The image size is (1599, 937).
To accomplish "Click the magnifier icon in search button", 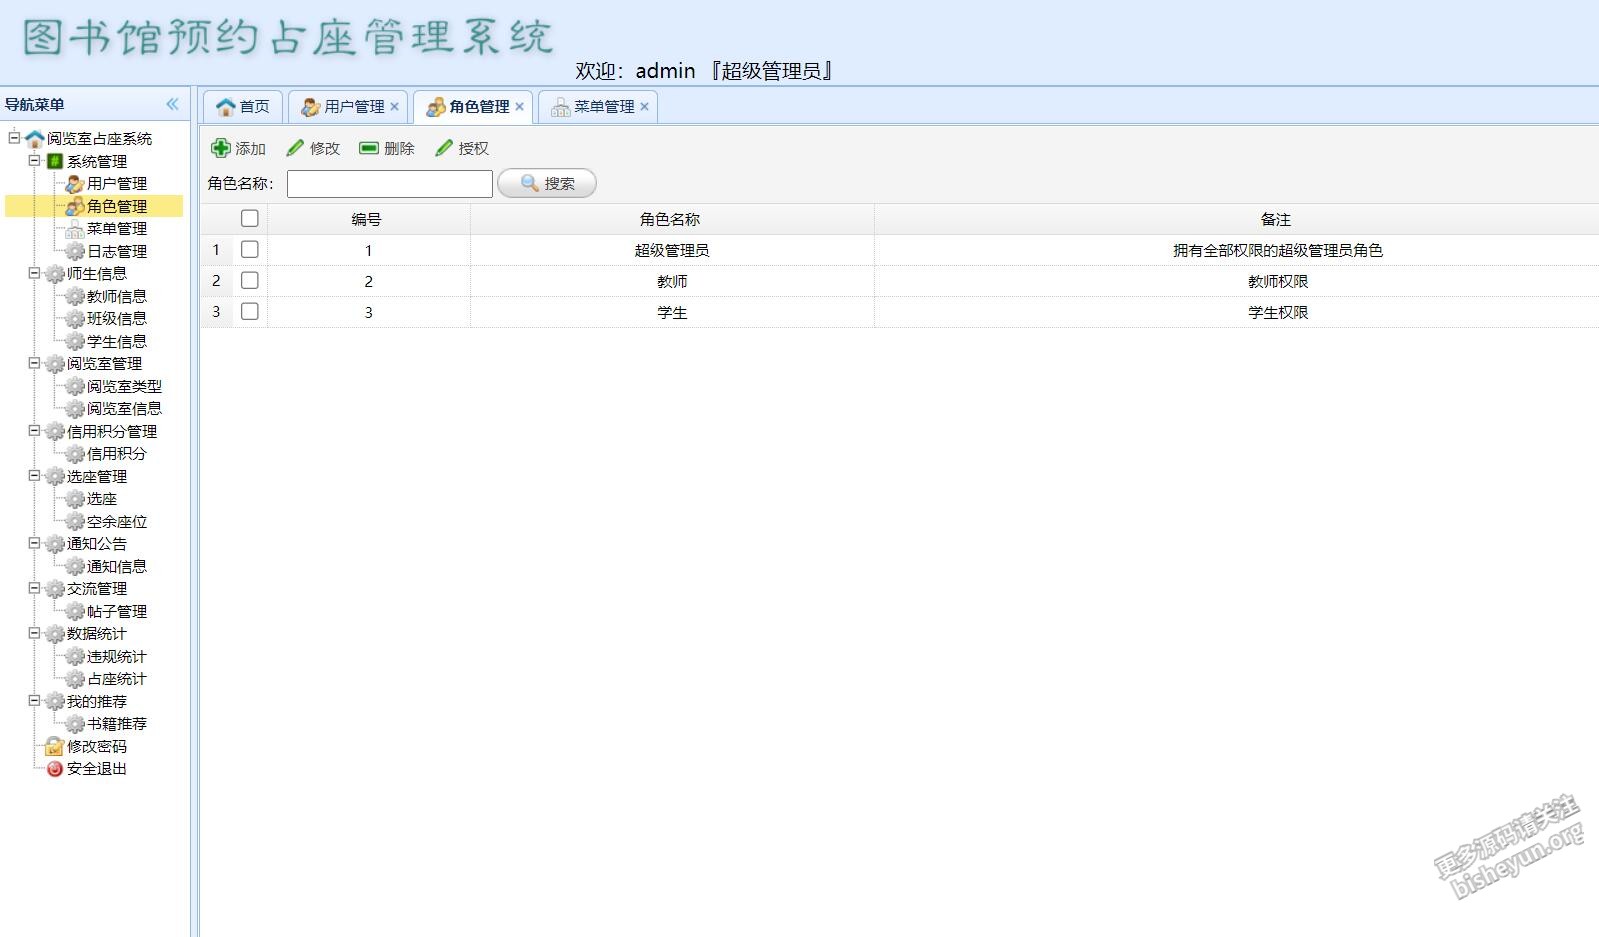I will click(530, 183).
